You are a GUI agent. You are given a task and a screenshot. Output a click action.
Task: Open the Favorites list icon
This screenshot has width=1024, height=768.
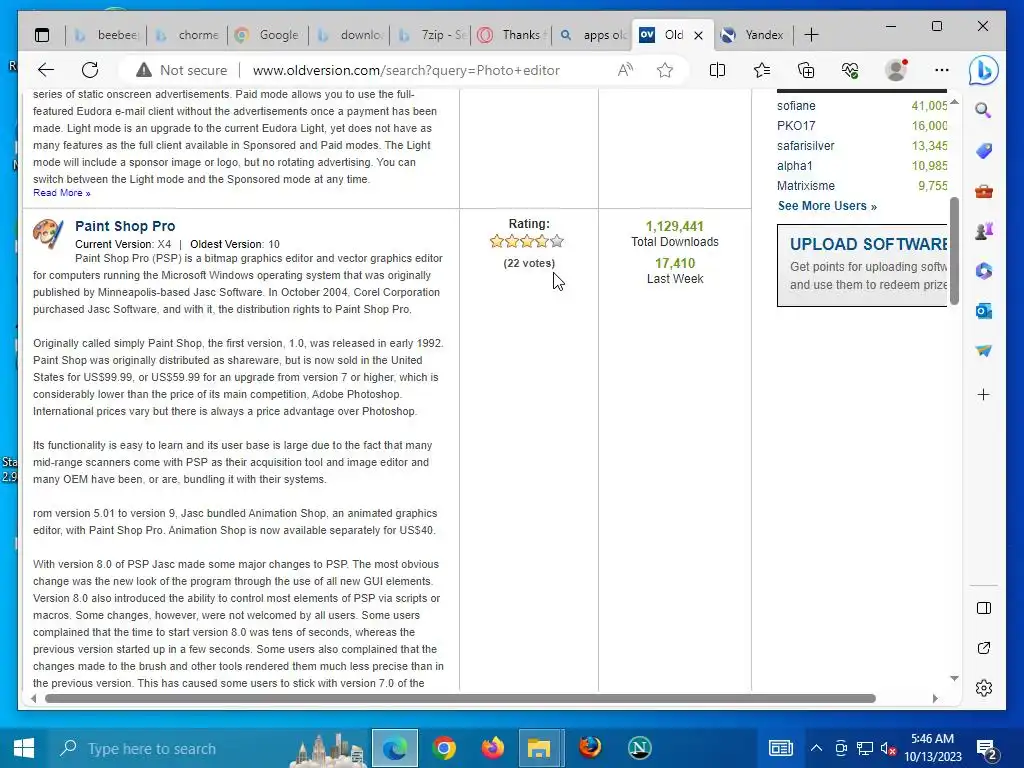(761, 70)
